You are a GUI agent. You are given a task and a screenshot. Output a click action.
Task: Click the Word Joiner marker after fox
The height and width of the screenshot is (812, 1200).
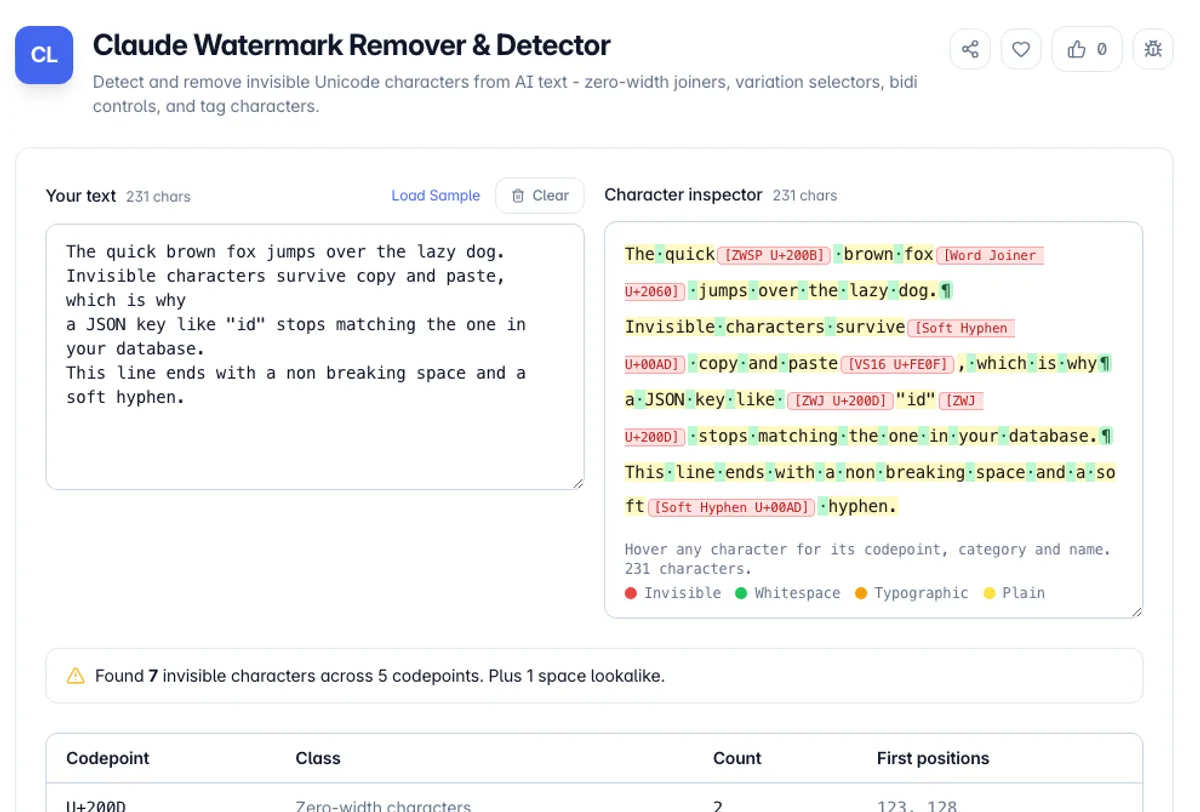click(x=990, y=255)
